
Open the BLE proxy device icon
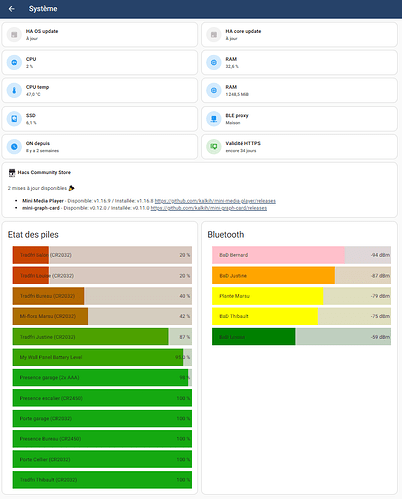point(214,118)
